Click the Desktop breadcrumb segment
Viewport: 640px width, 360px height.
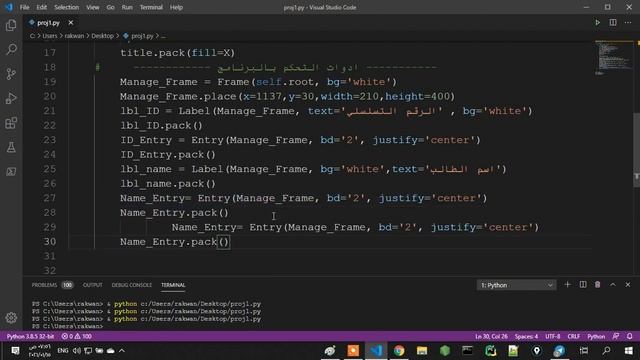(x=102, y=36)
